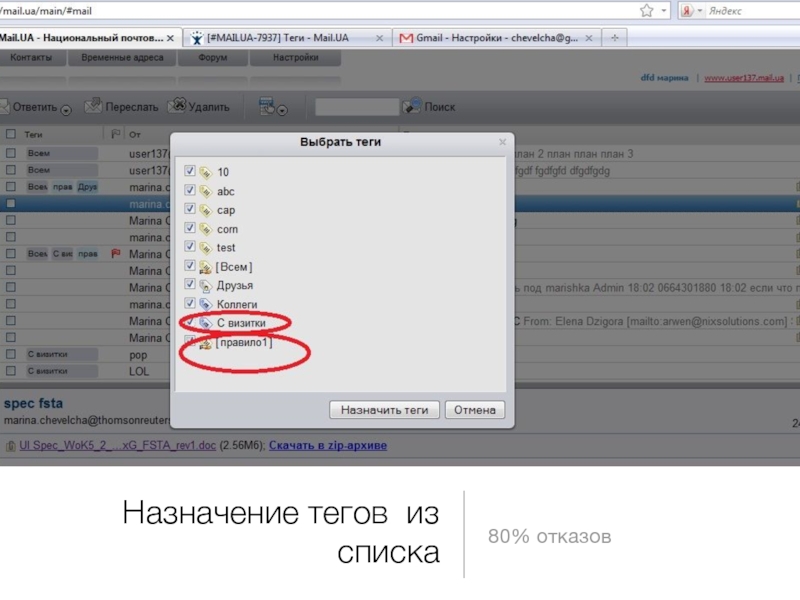
Task: Open the Форум tab
Action: click(x=213, y=57)
